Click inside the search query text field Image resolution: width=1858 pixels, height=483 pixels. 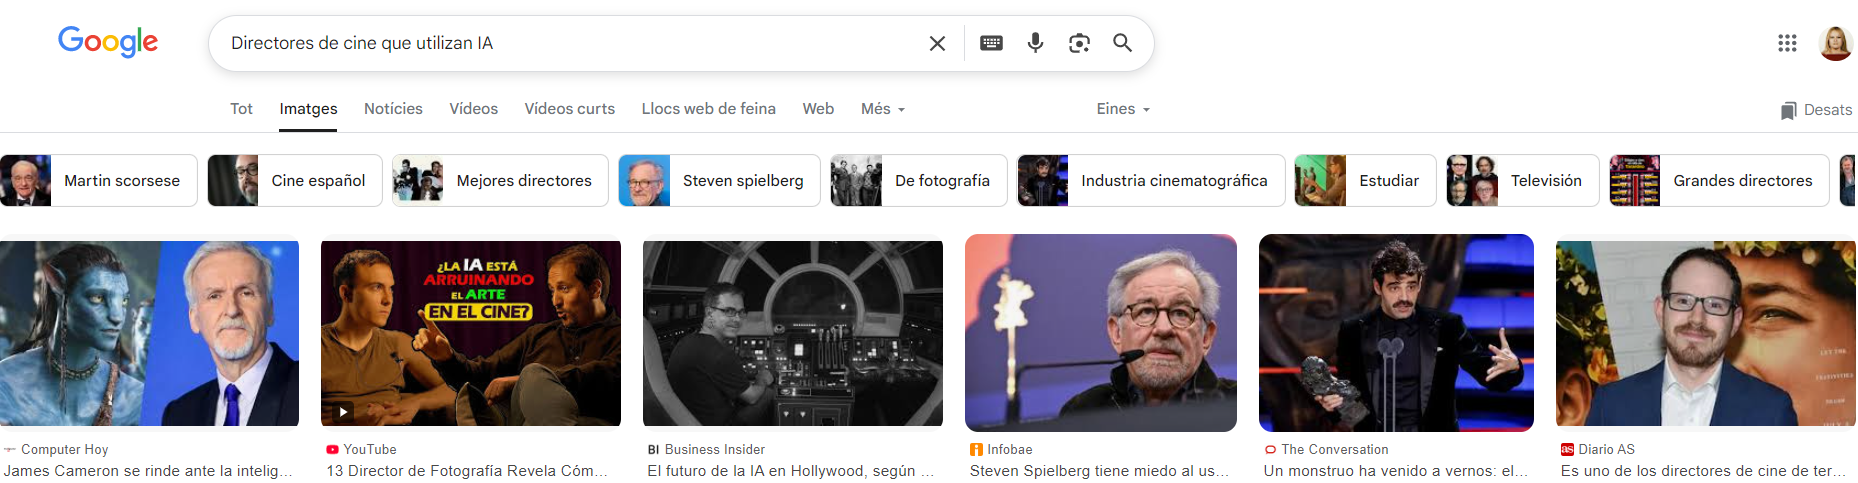[x=560, y=43]
